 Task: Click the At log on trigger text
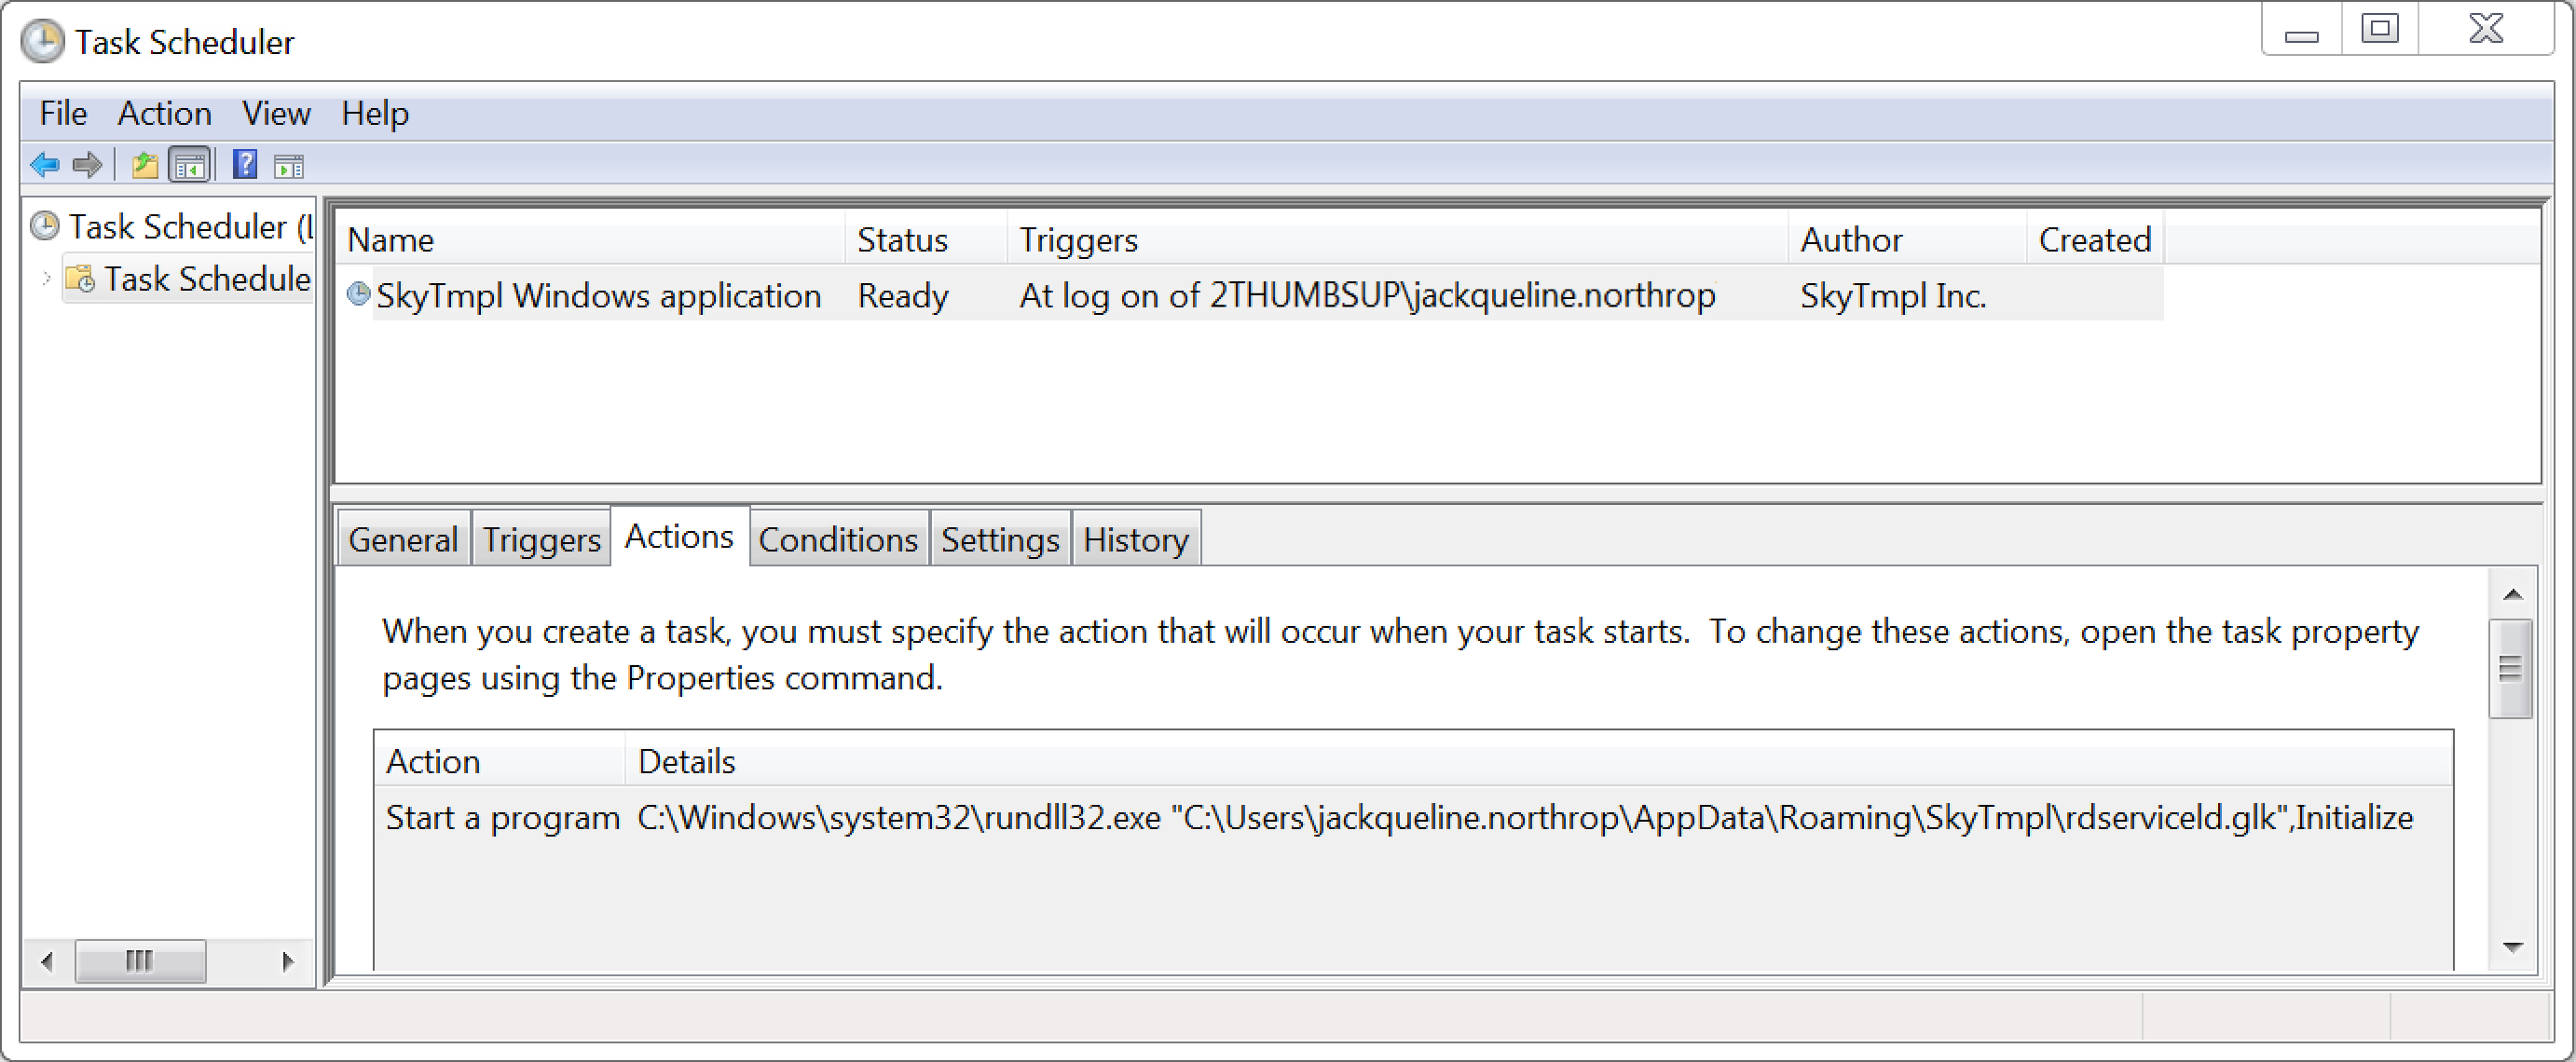pyautogui.click(x=1367, y=296)
